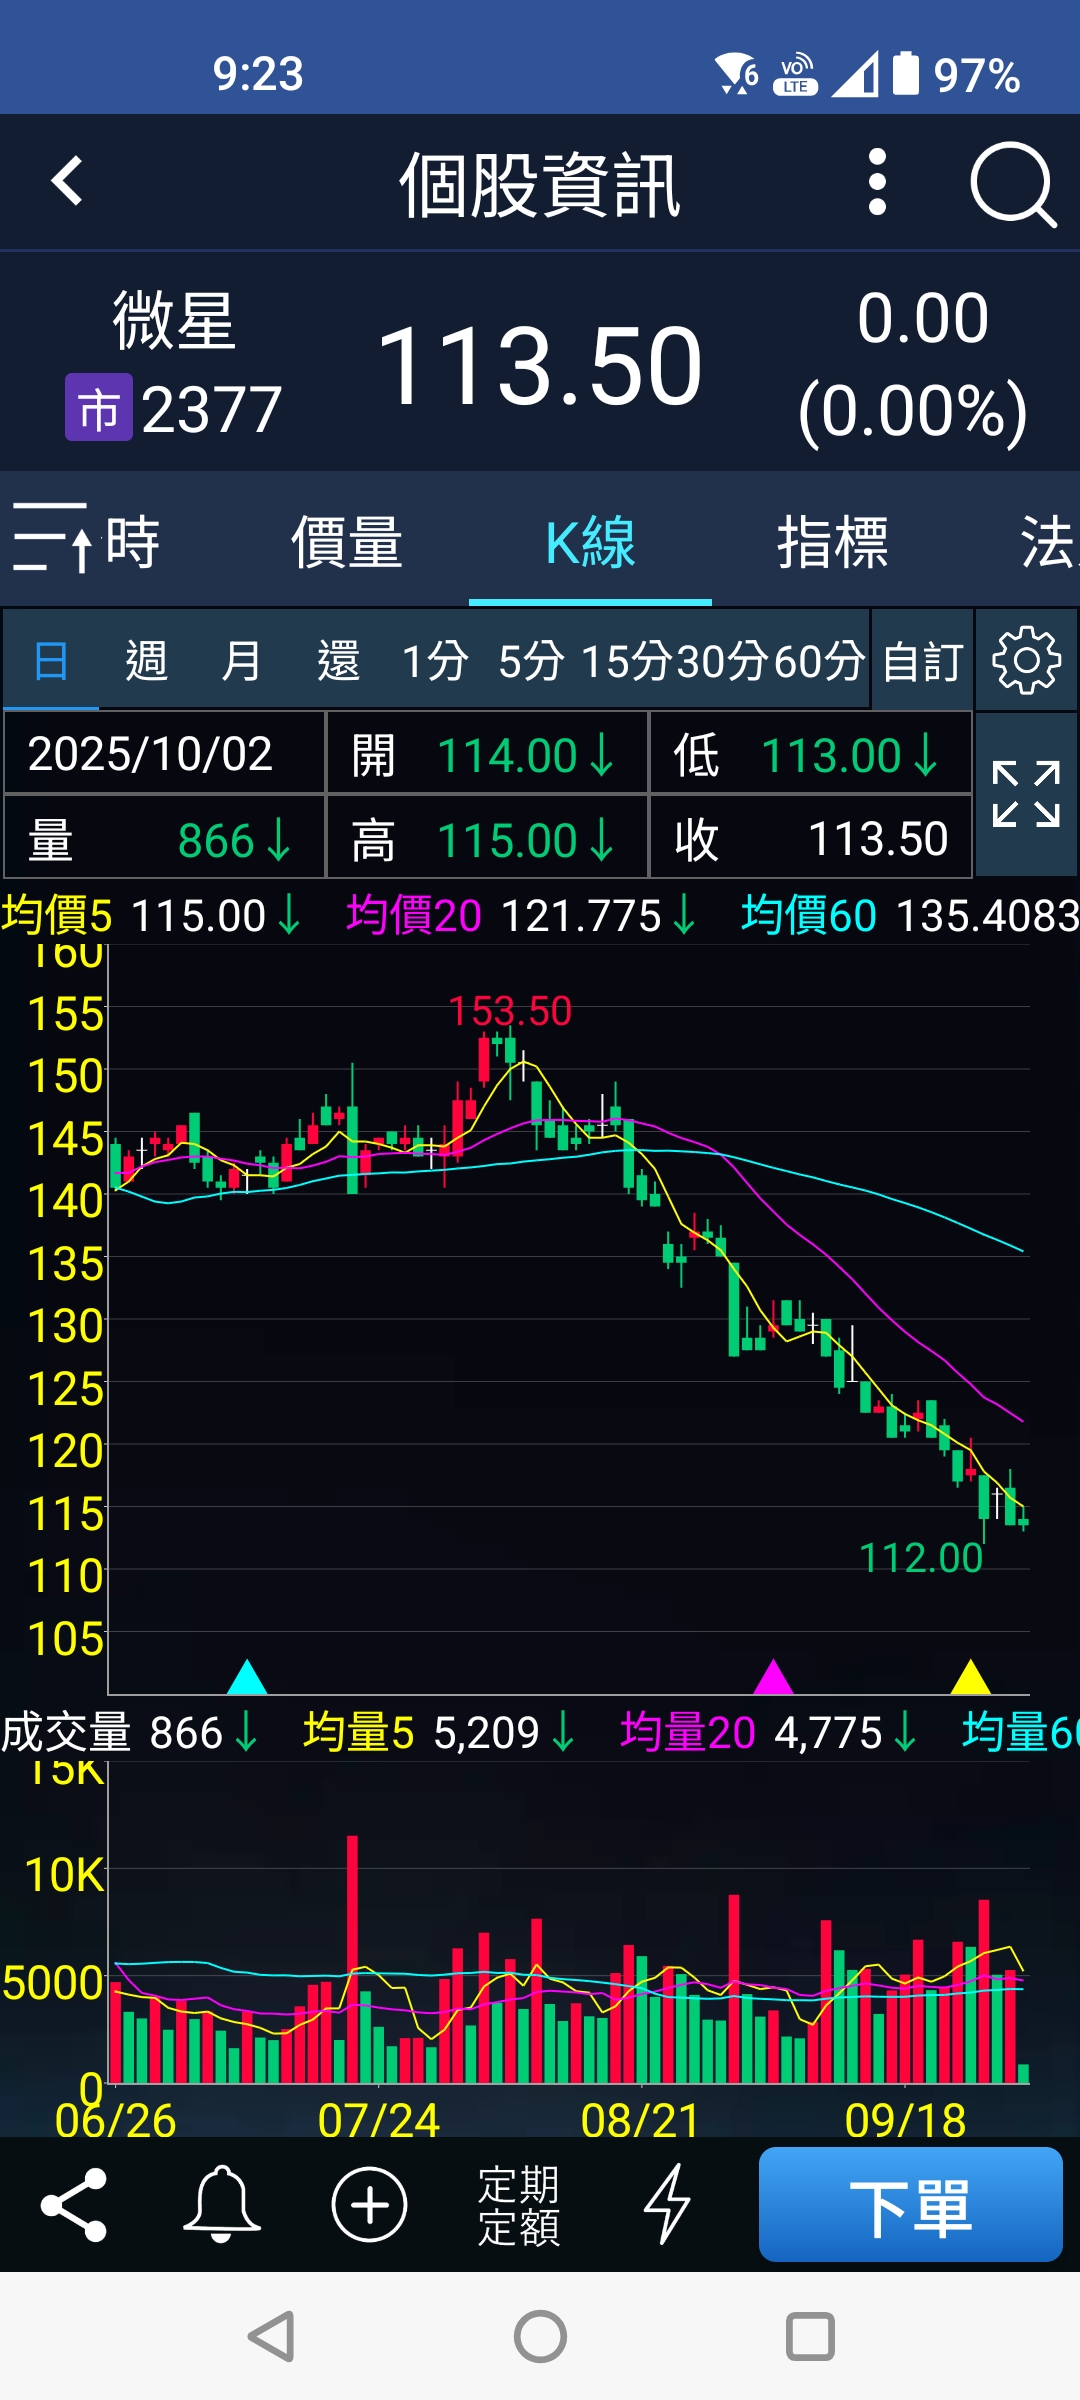Open chart settings gear icon
The image size is (1080, 2400).
tap(1026, 661)
